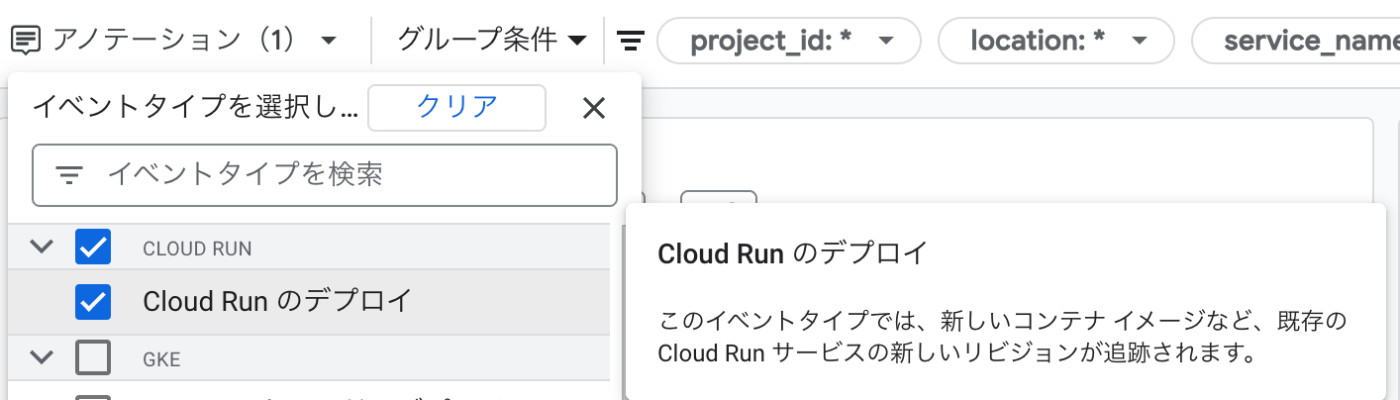Click the filter list icon
Image resolution: width=1400 pixels, height=400 pixels.
[630, 41]
